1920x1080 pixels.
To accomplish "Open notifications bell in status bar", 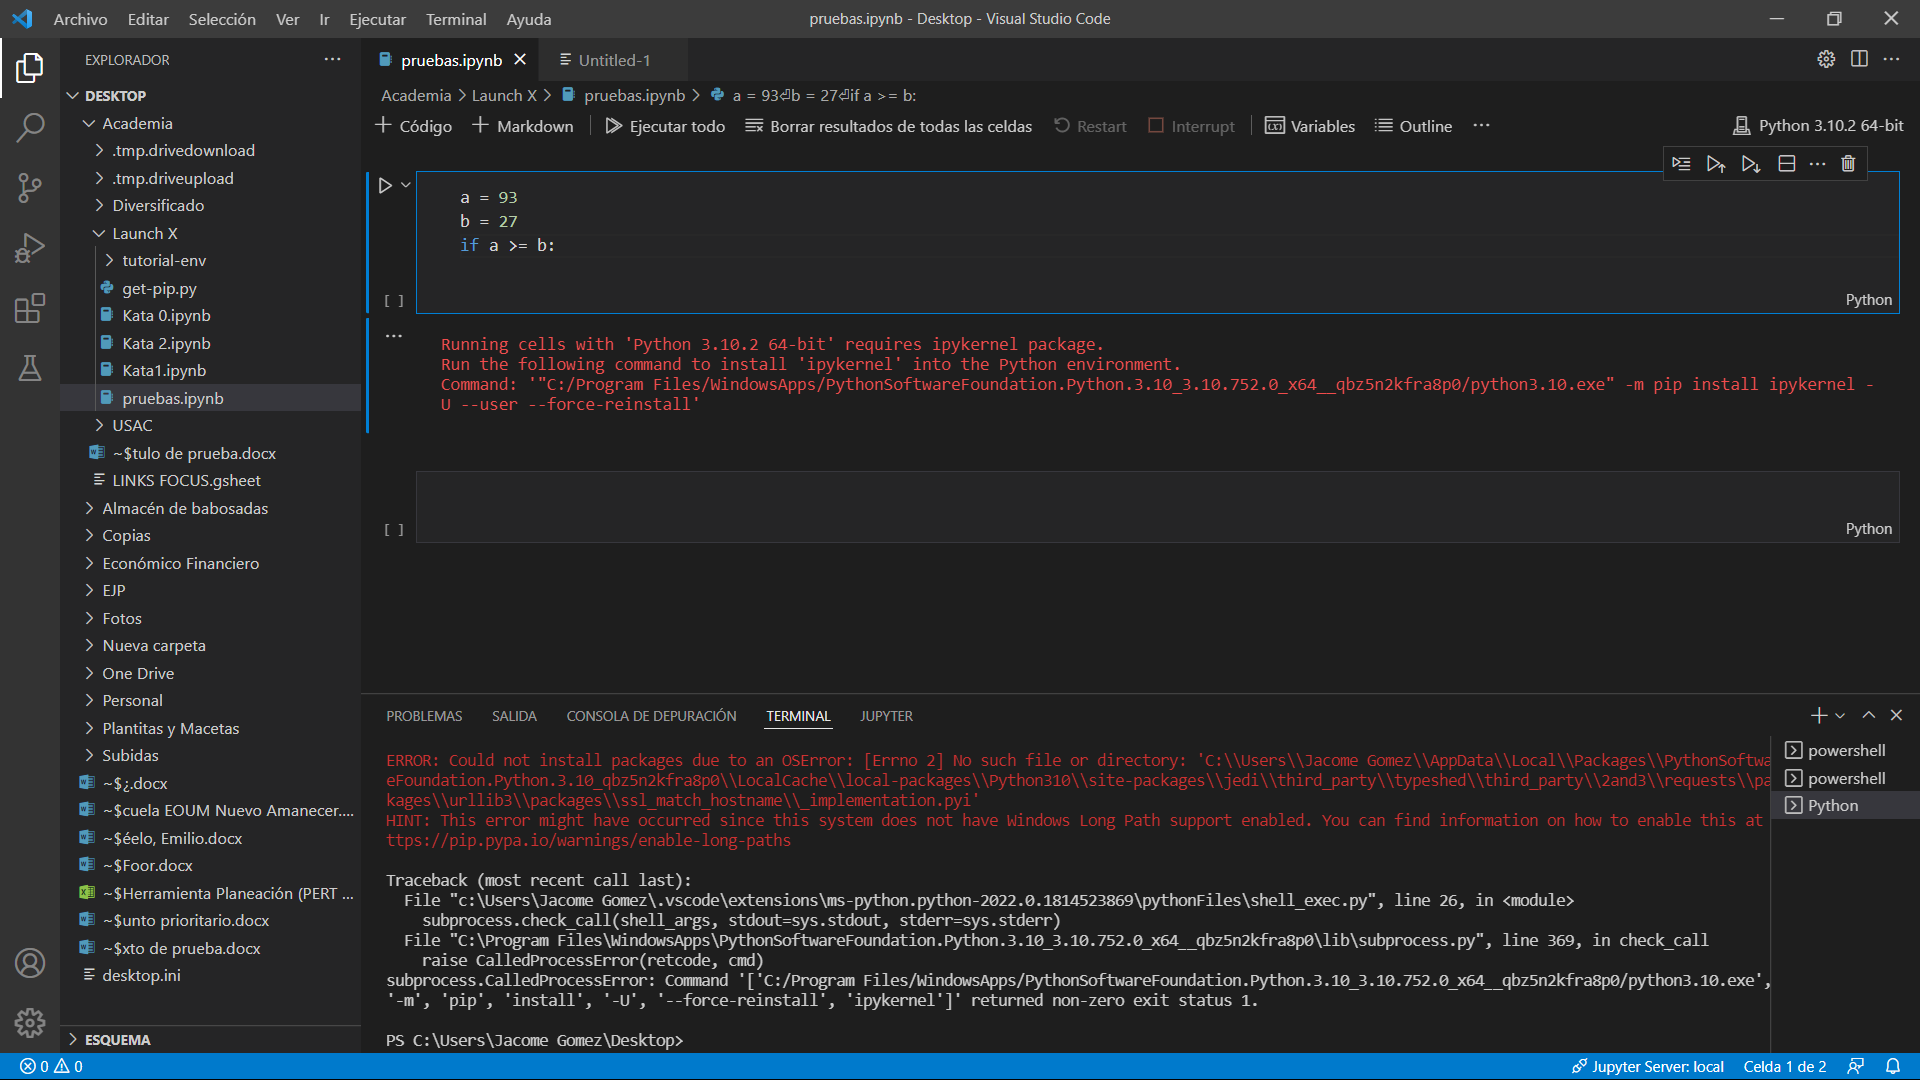I will coord(1893,1066).
